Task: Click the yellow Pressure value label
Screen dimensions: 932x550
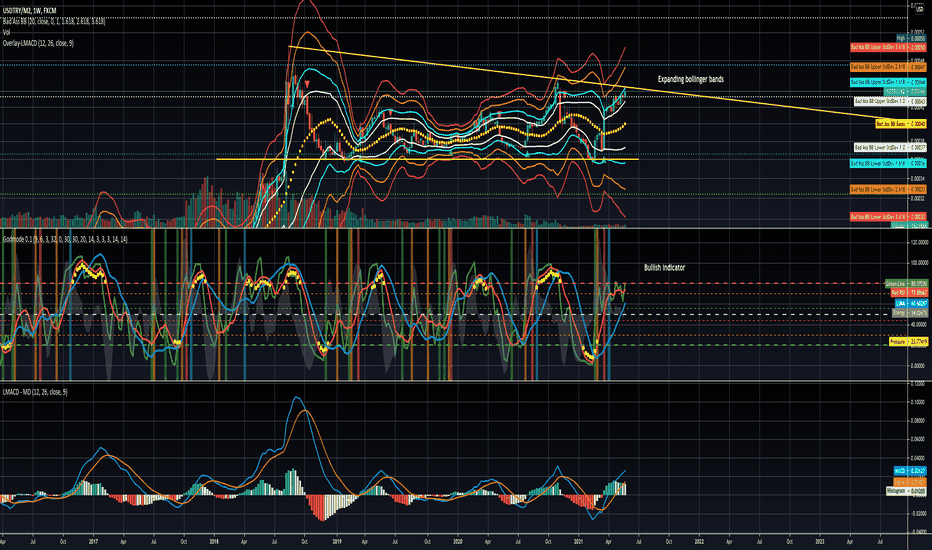Action: coord(909,342)
